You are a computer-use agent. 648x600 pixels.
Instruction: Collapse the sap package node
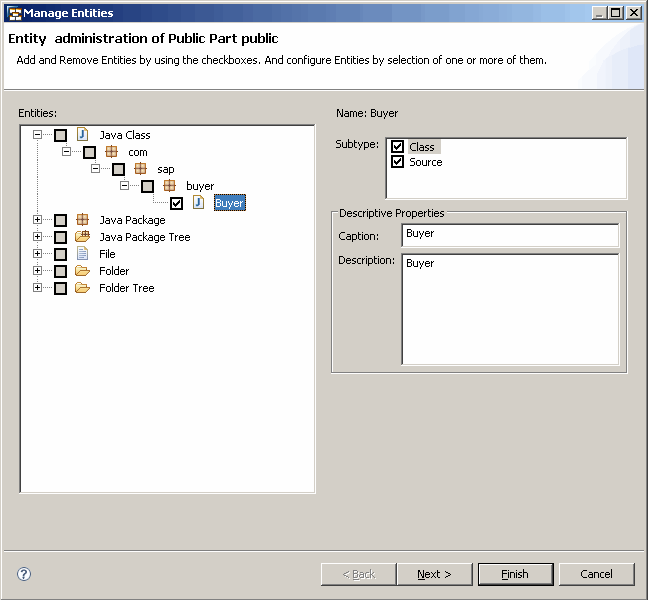(x=95, y=168)
